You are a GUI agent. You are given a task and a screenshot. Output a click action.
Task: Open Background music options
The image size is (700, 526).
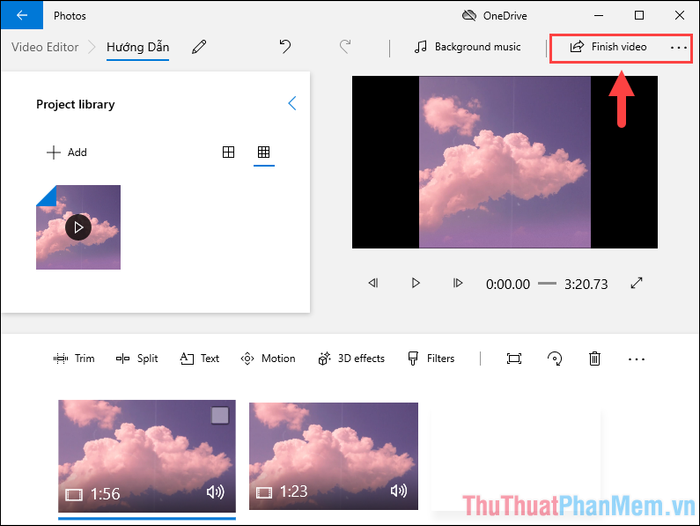point(467,47)
